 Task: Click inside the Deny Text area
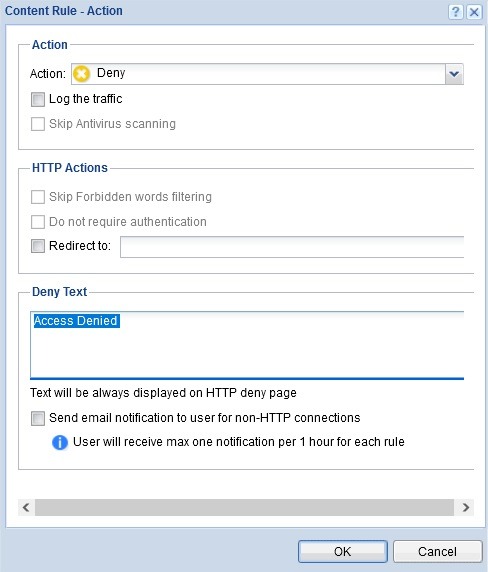(x=247, y=345)
